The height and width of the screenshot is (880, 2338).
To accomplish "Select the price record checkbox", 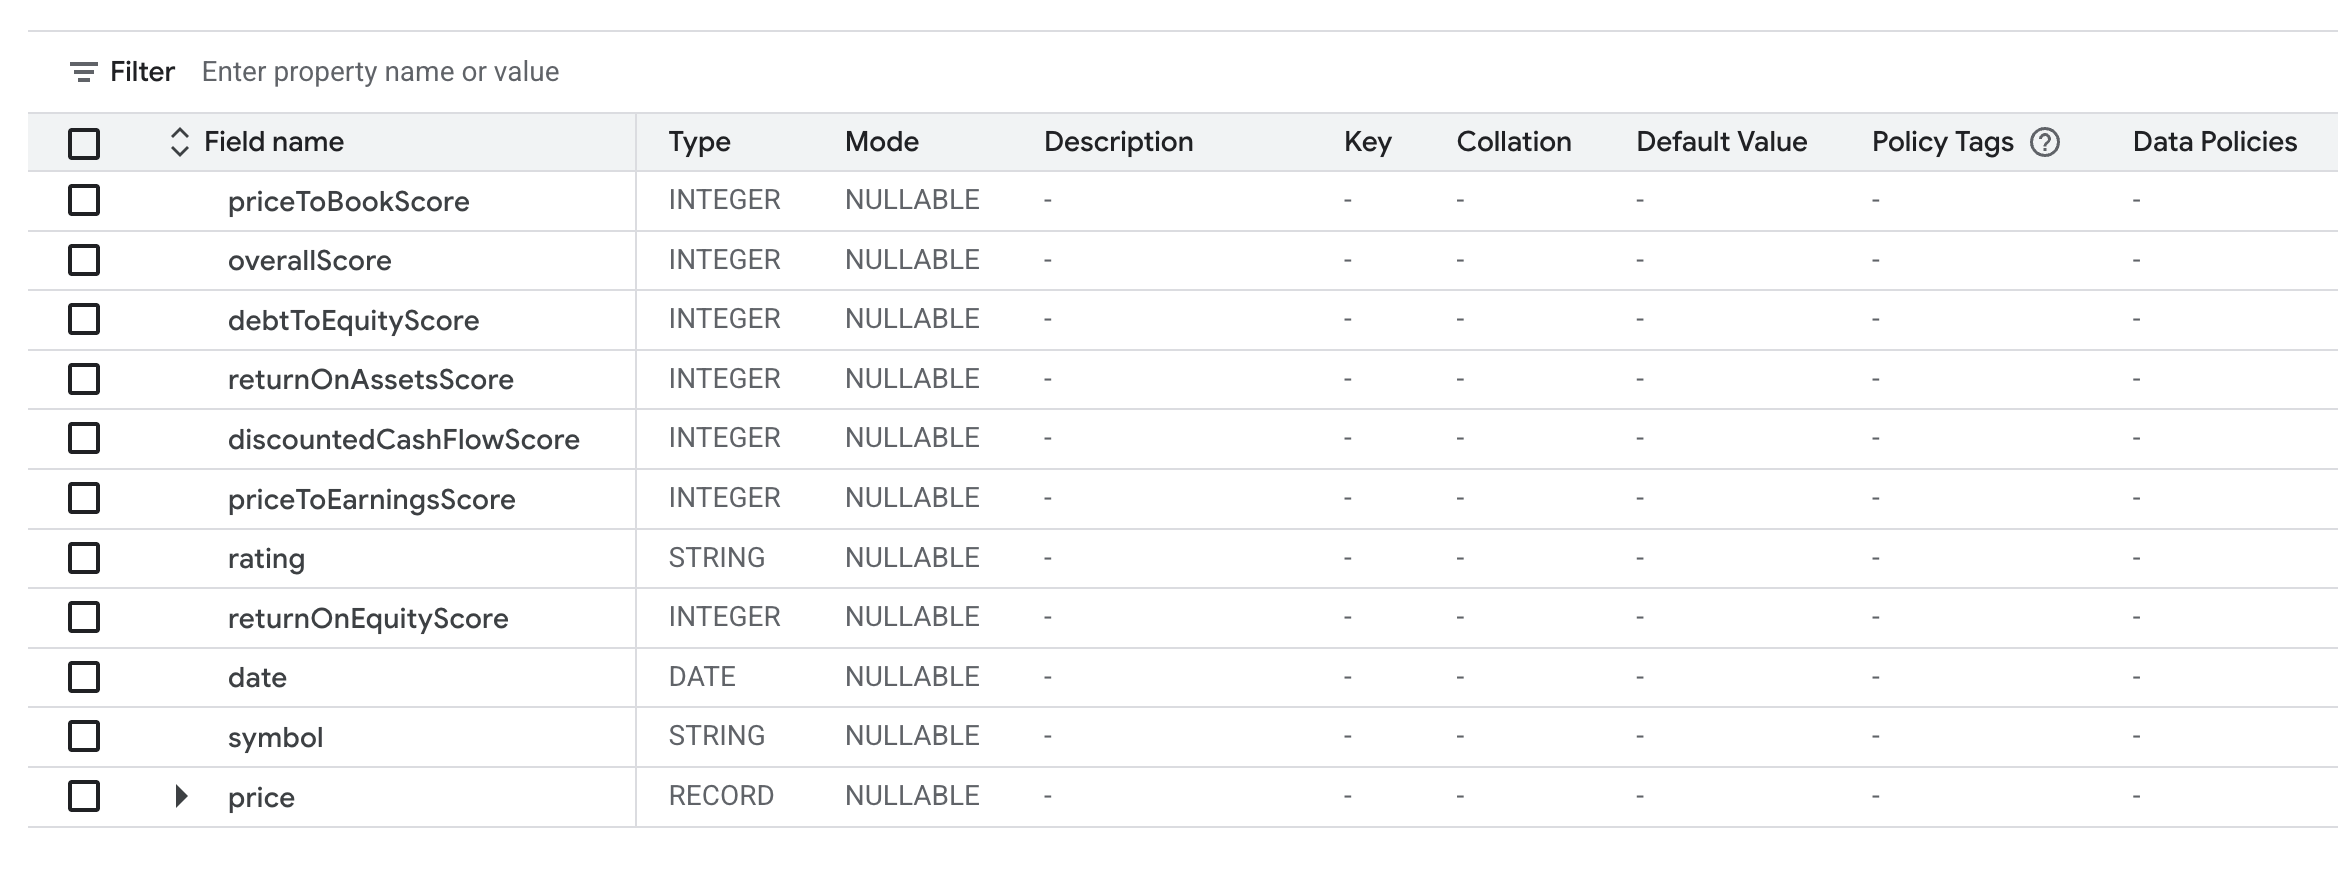I will coord(84,796).
